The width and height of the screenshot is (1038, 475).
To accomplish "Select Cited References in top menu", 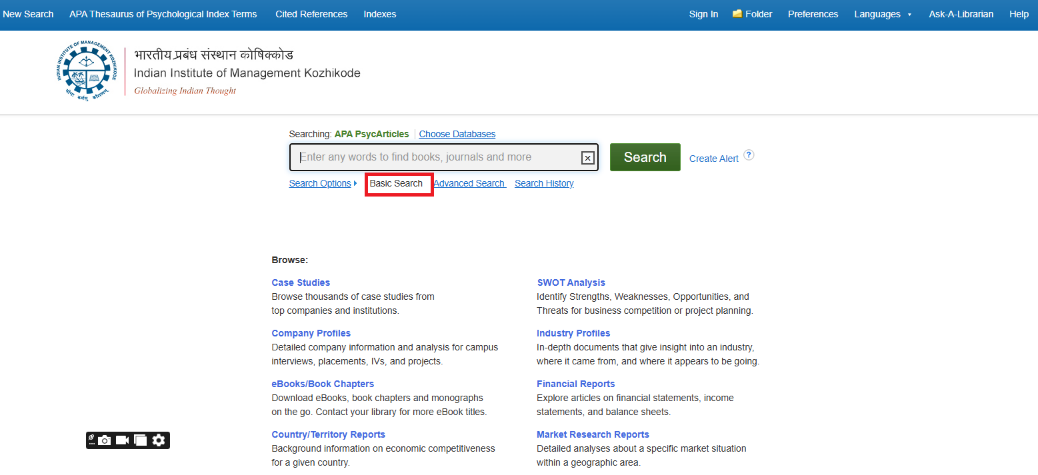I will (311, 14).
